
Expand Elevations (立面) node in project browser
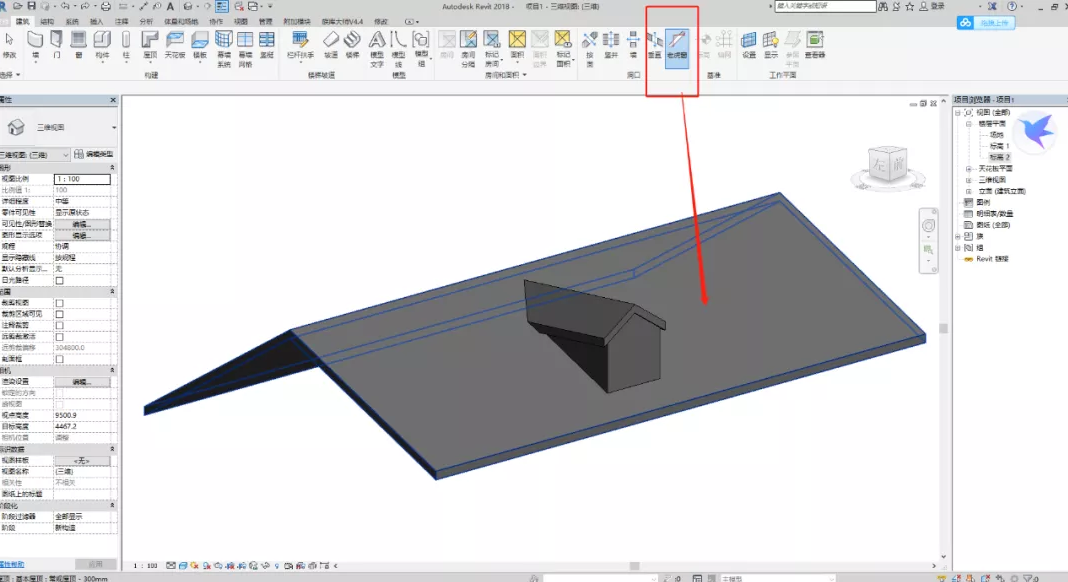(969, 192)
